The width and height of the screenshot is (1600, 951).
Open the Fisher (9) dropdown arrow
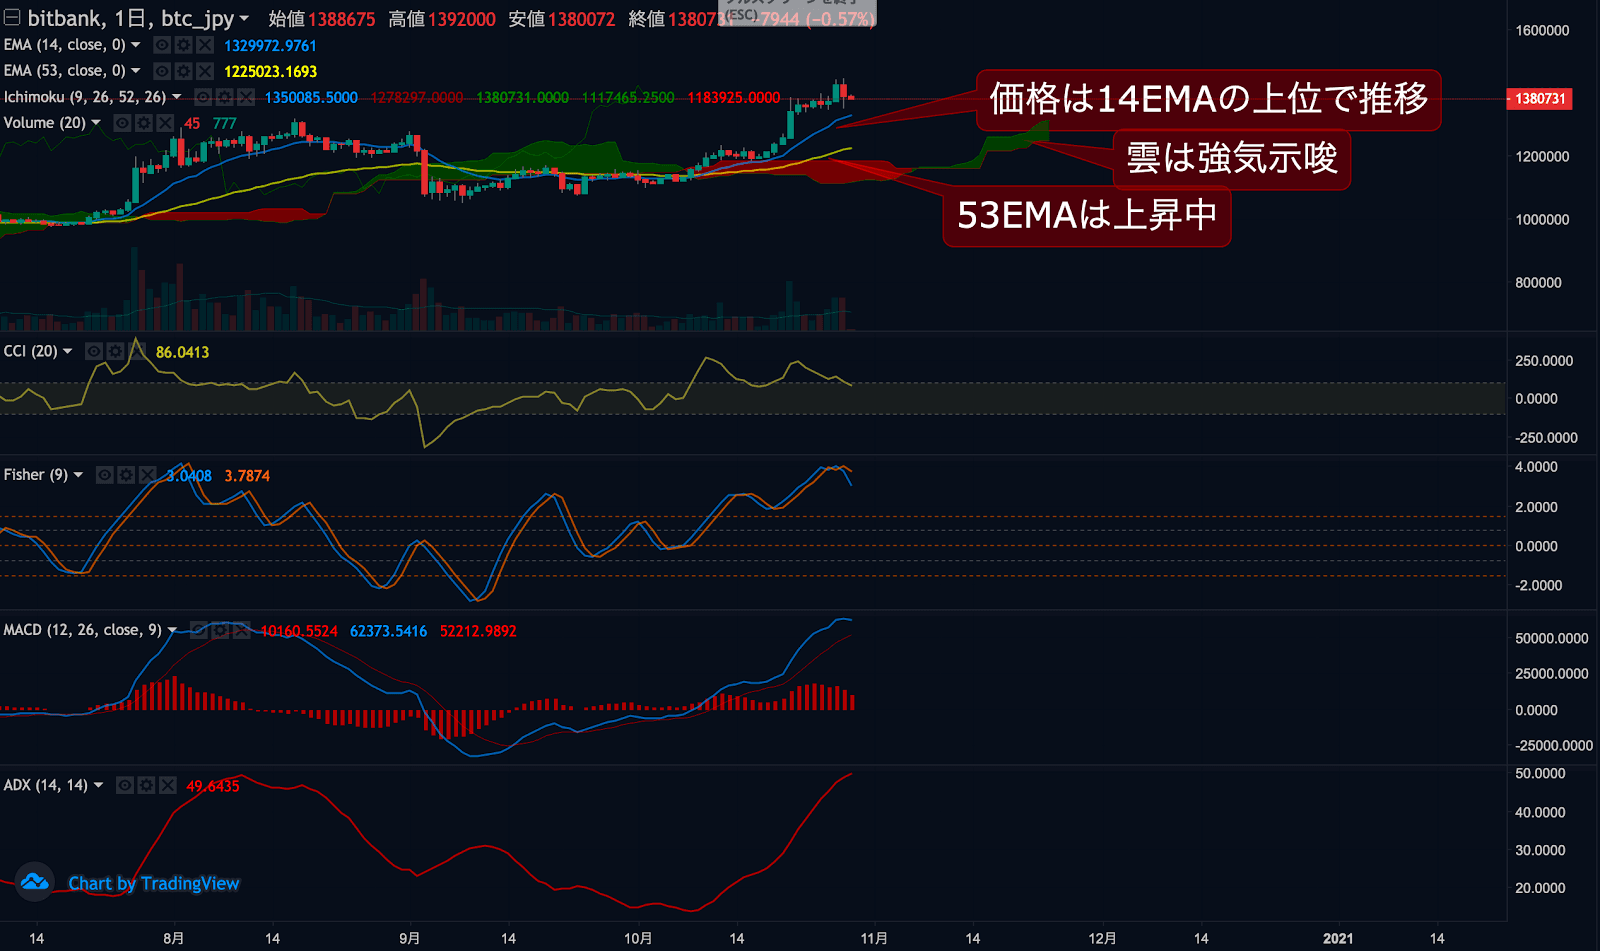point(78,475)
